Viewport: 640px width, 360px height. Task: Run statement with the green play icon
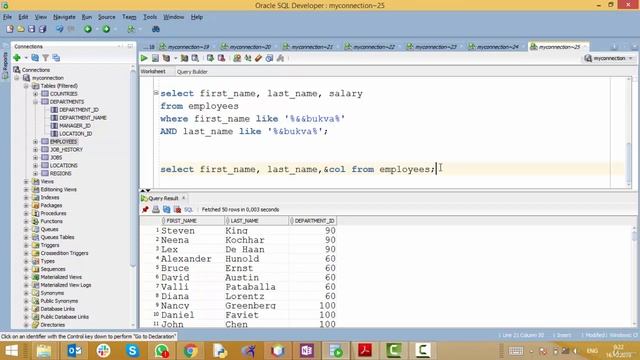coord(144,58)
